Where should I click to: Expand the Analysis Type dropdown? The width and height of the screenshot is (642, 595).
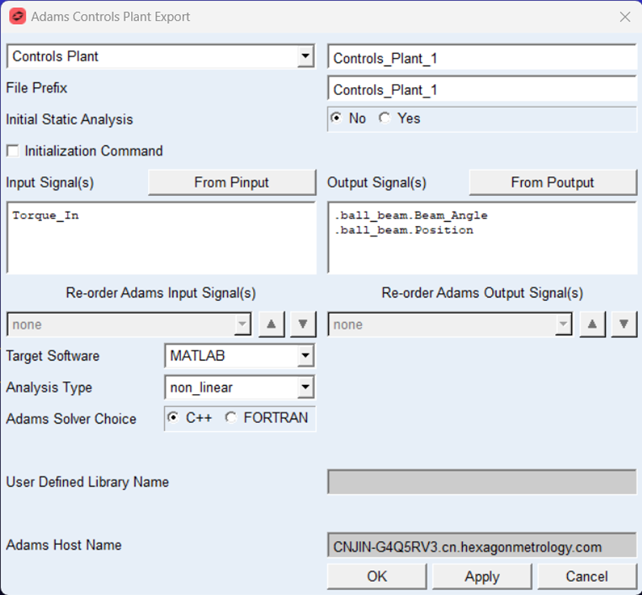coord(305,387)
